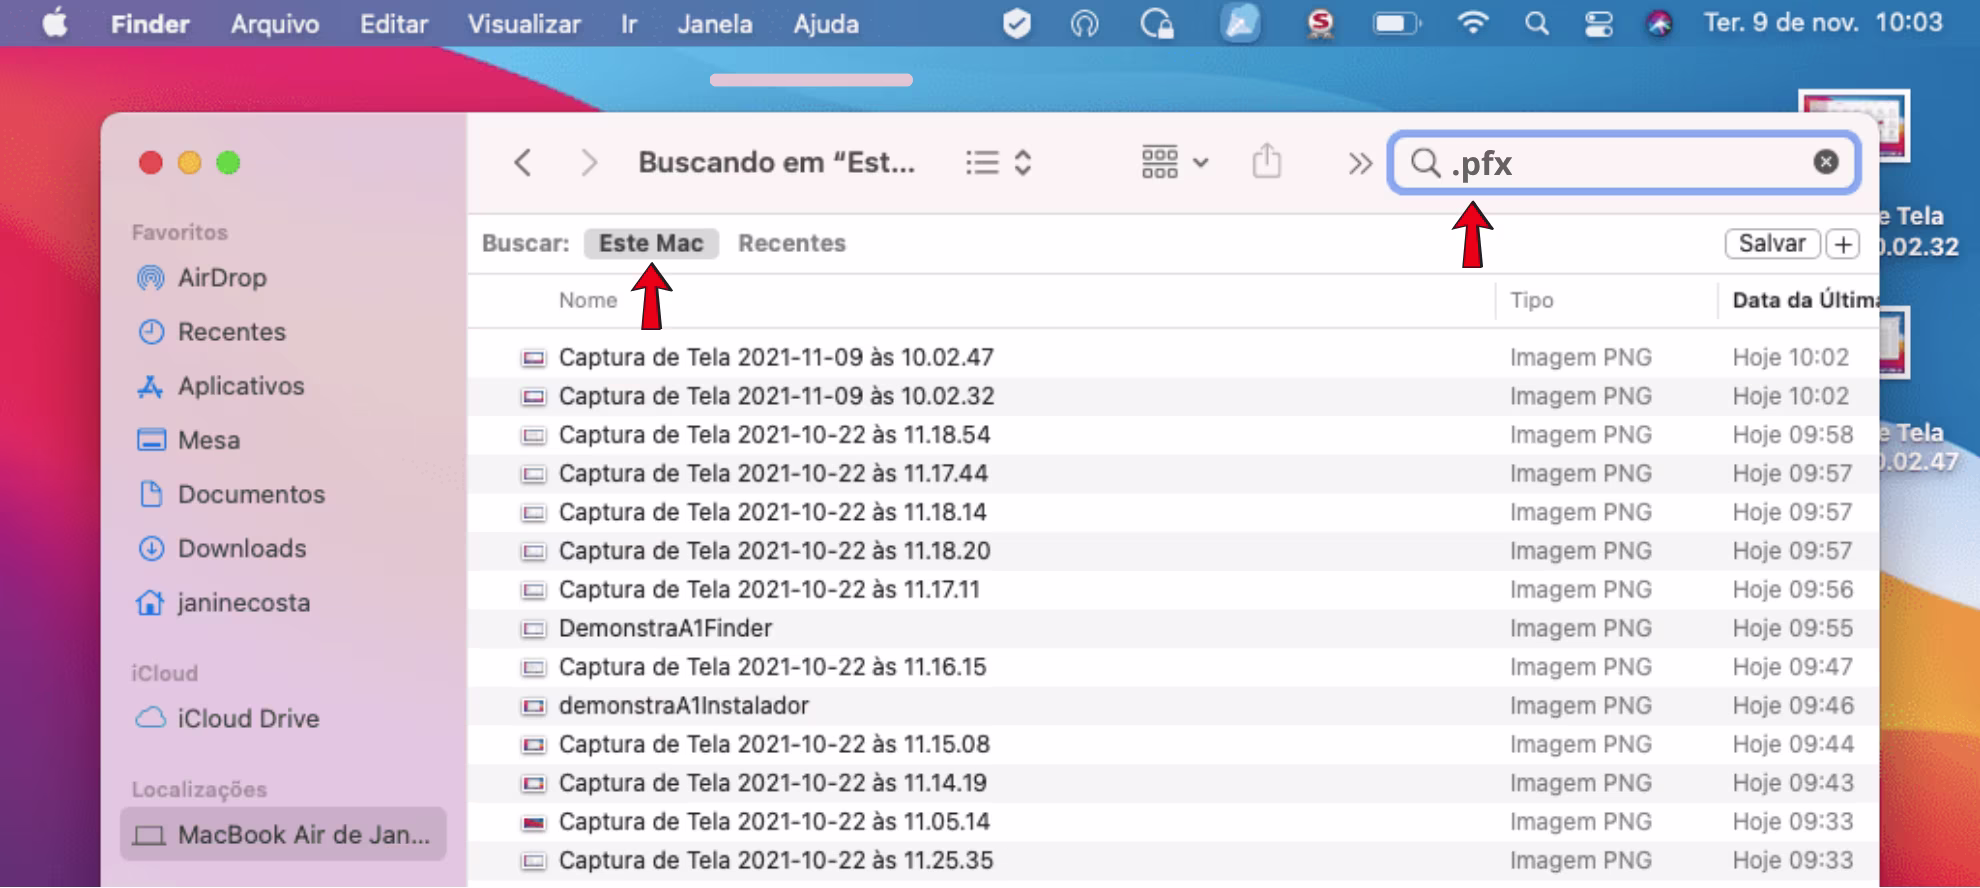This screenshot has width=1980, height=888.
Task: Select Captura de Tela 2021-10-22 às 11.18.54
Action: pyautogui.click(x=1173, y=435)
